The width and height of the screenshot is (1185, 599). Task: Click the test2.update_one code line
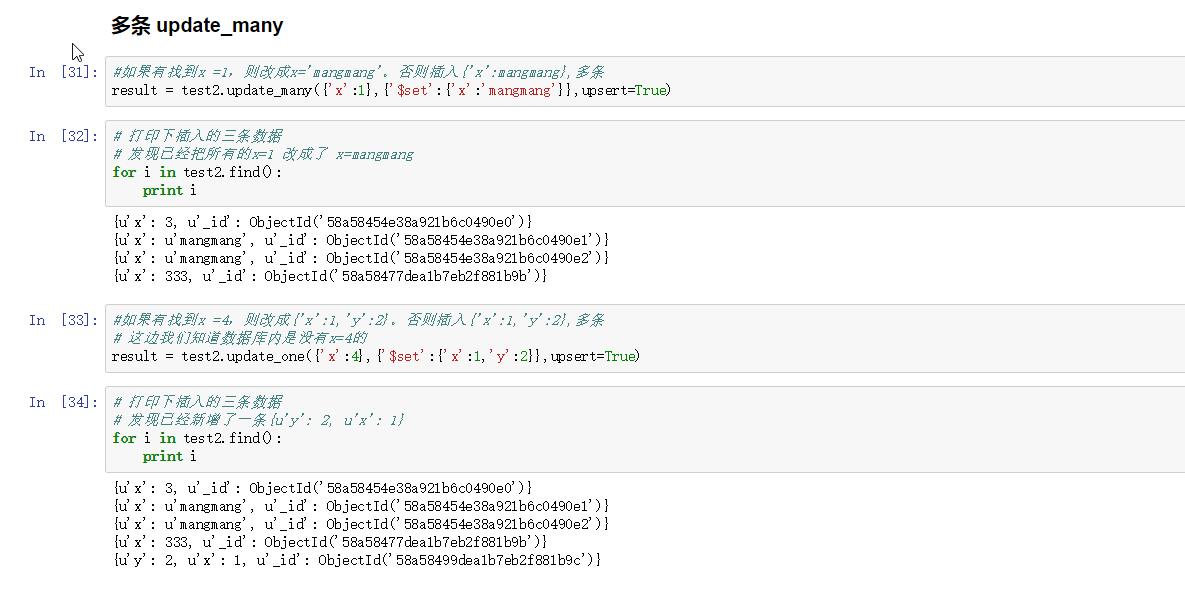(375, 356)
